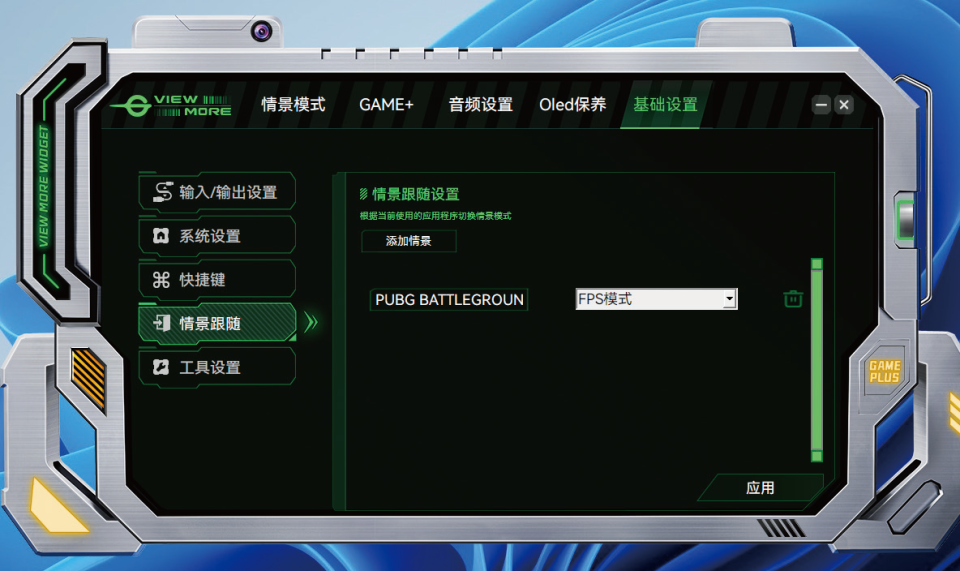Open 系统设置 sidebar item
This screenshot has height=571, width=960.
coord(217,236)
